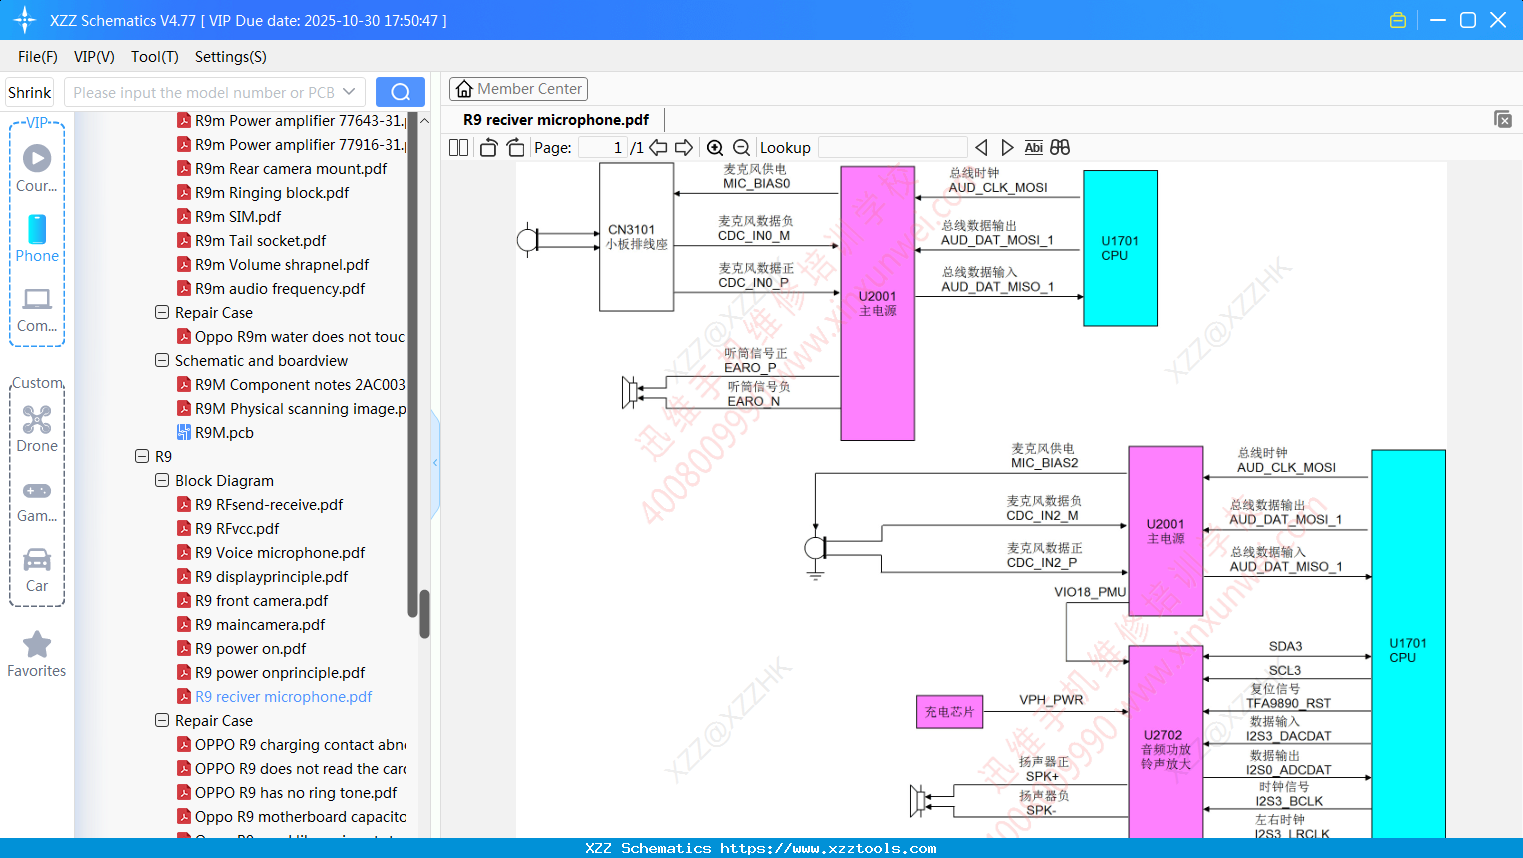Go to the next page arrow
This screenshot has width=1523, height=858.
coord(684,147)
